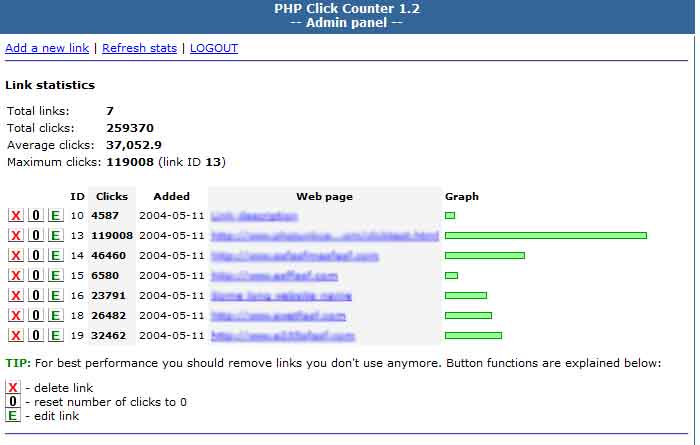Click the green graph bar for ID 13
This screenshot has width=700, height=445.
[x=546, y=236]
